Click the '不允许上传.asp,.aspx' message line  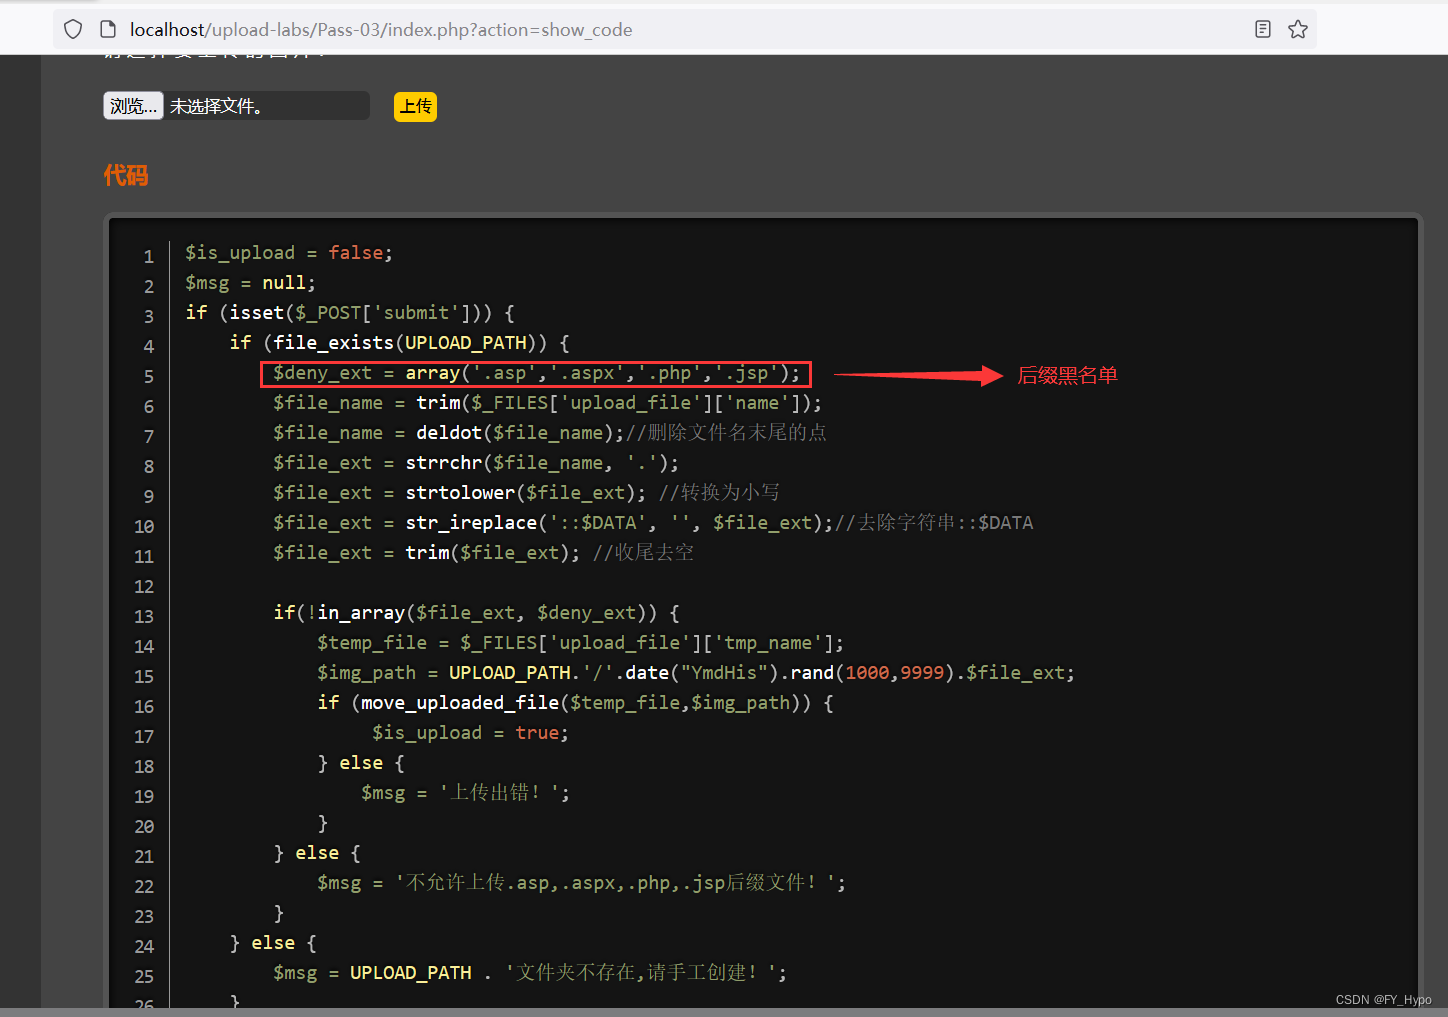[x=581, y=883]
